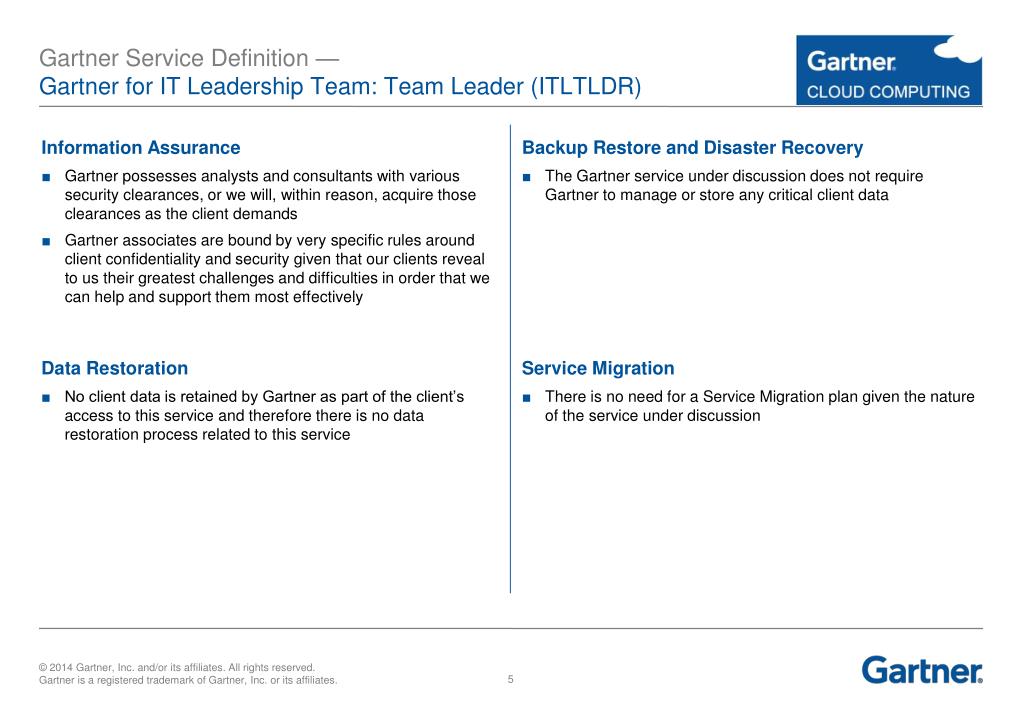
Task: Select the 'Information Assurance' heading
Action: (x=141, y=147)
